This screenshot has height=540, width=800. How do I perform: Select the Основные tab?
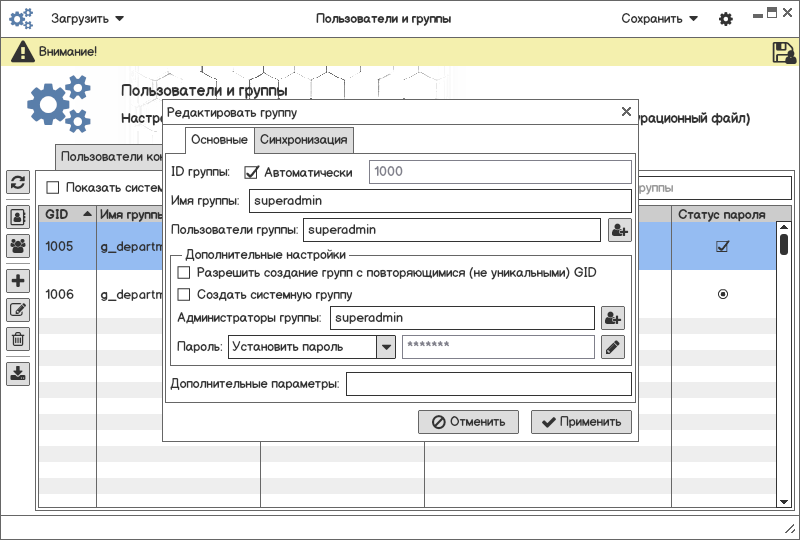[219, 139]
